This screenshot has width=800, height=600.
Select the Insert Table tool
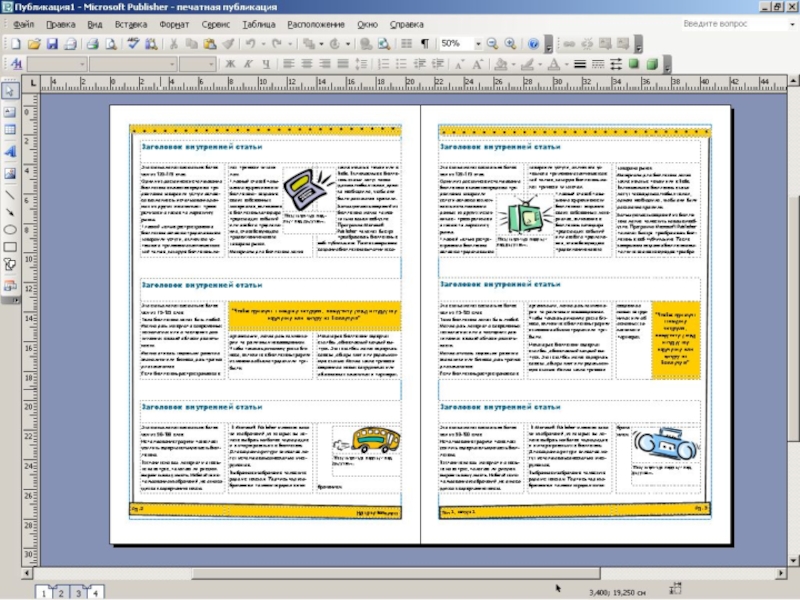[x=10, y=130]
